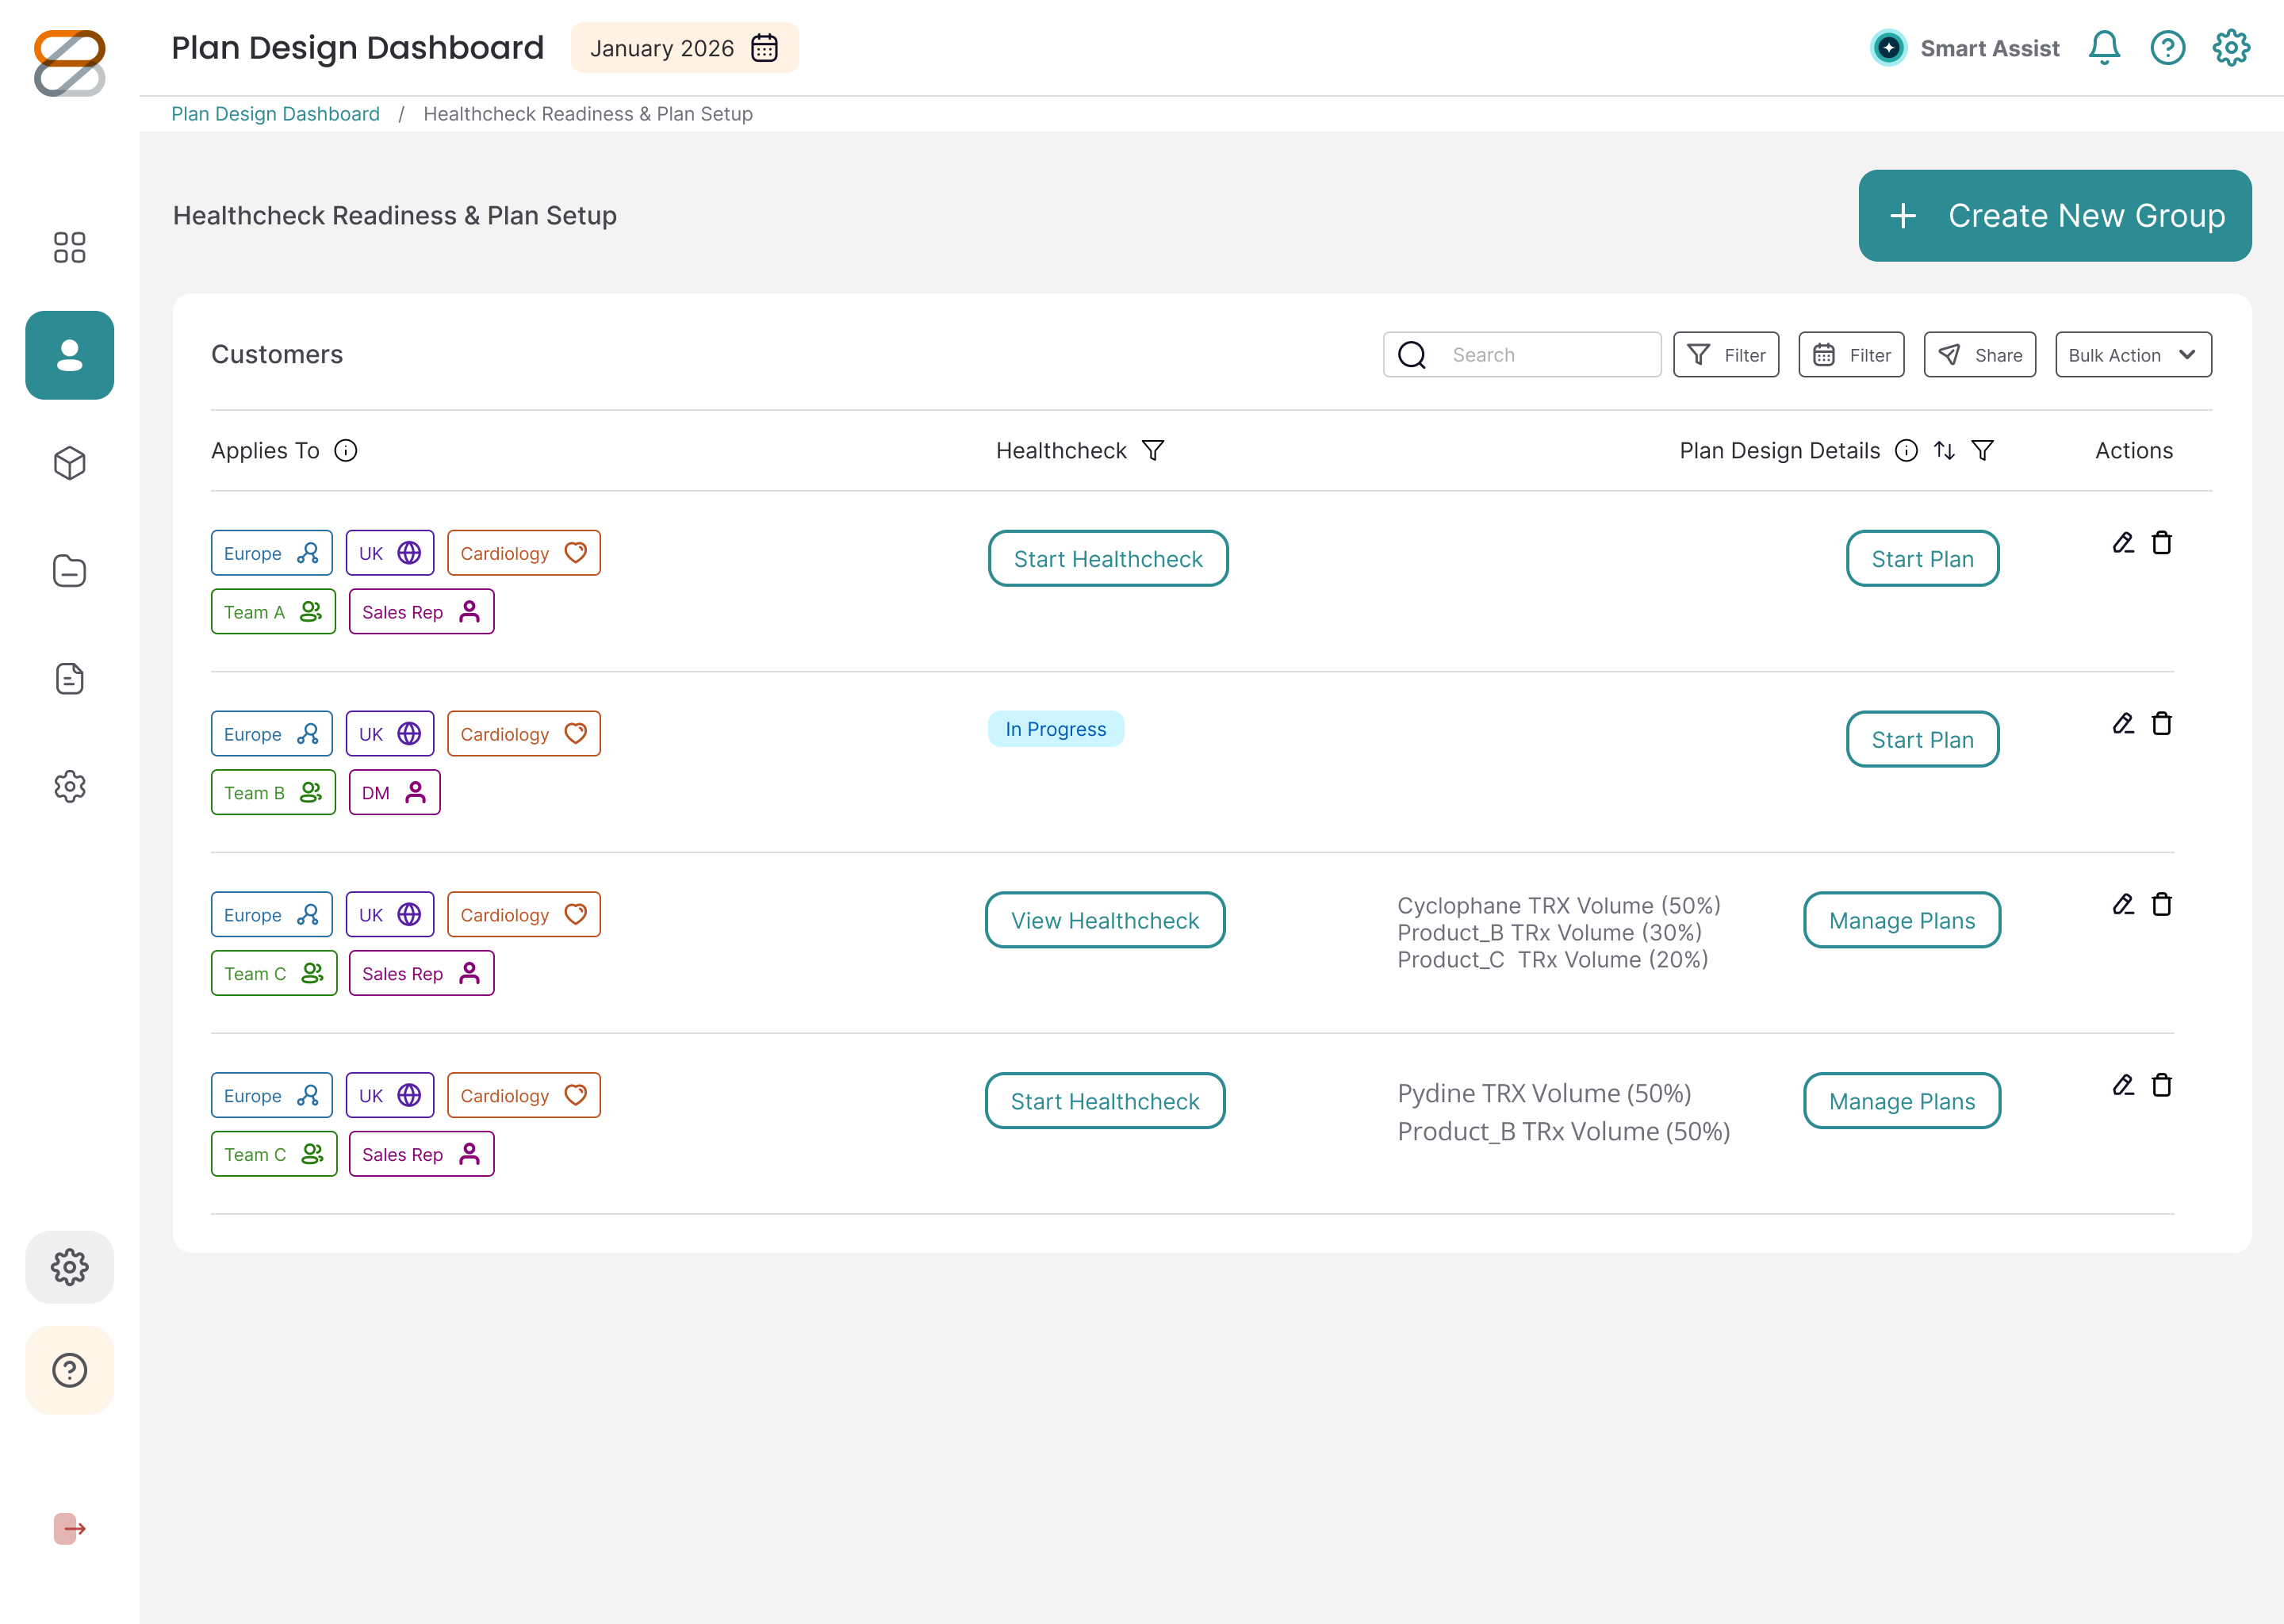Start Healthcheck for Team A row
The height and width of the screenshot is (1624, 2284).
[1107, 559]
